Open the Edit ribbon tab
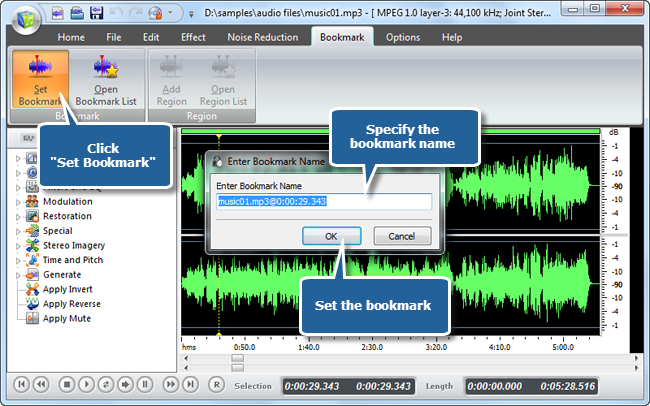 (x=151, y=37)
